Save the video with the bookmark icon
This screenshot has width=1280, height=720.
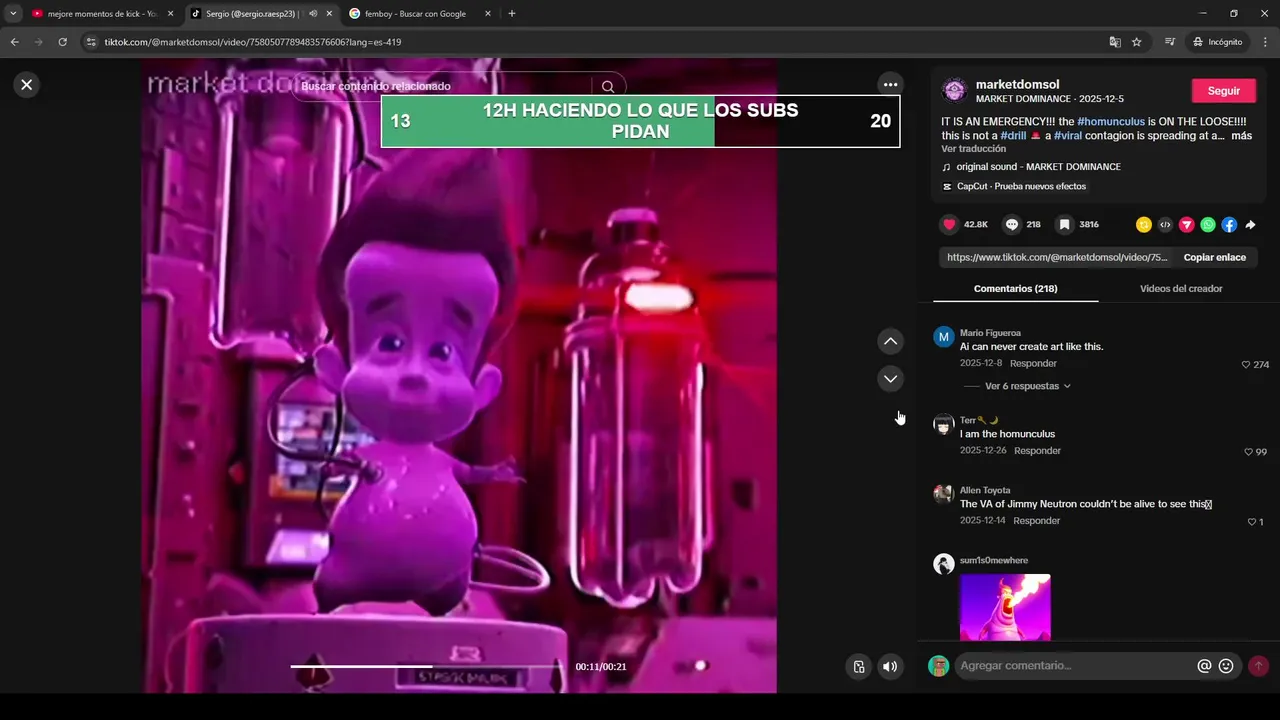click(x=1065, y=225)
